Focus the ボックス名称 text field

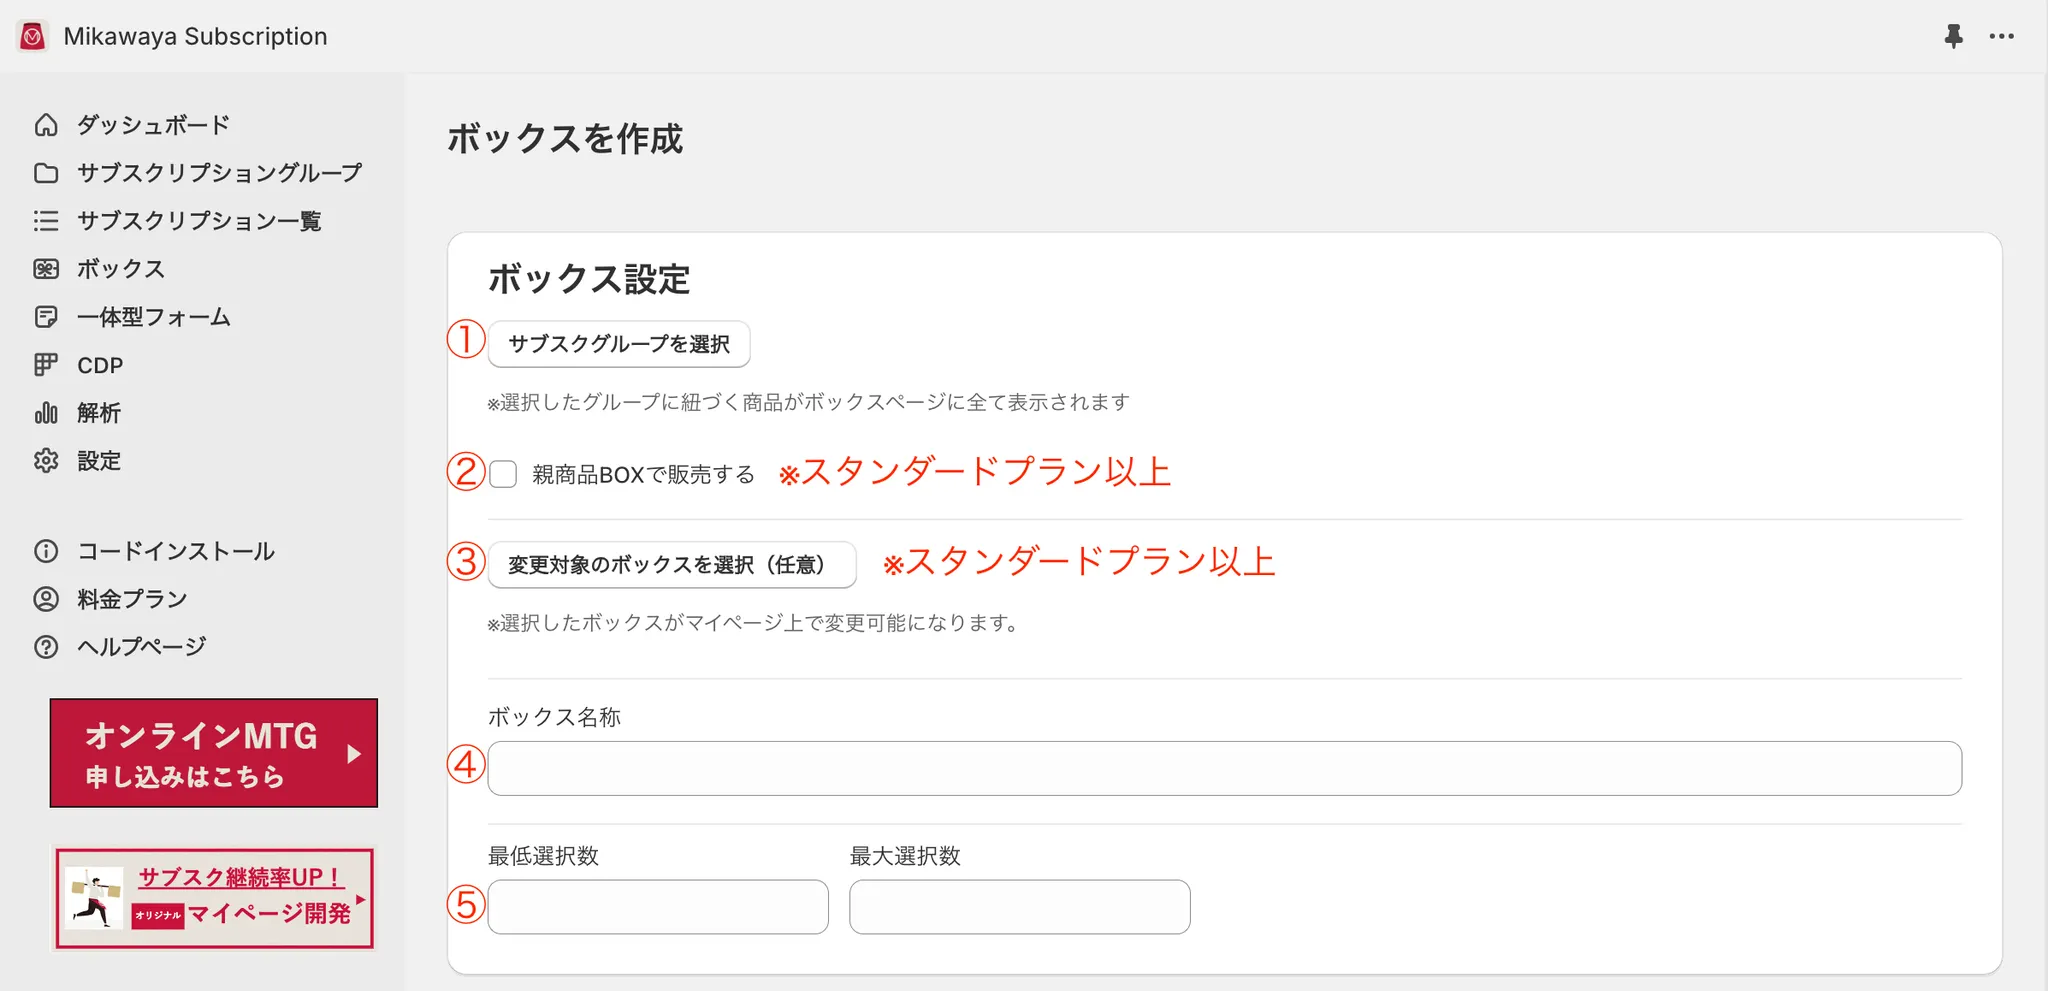(1224, 768)
